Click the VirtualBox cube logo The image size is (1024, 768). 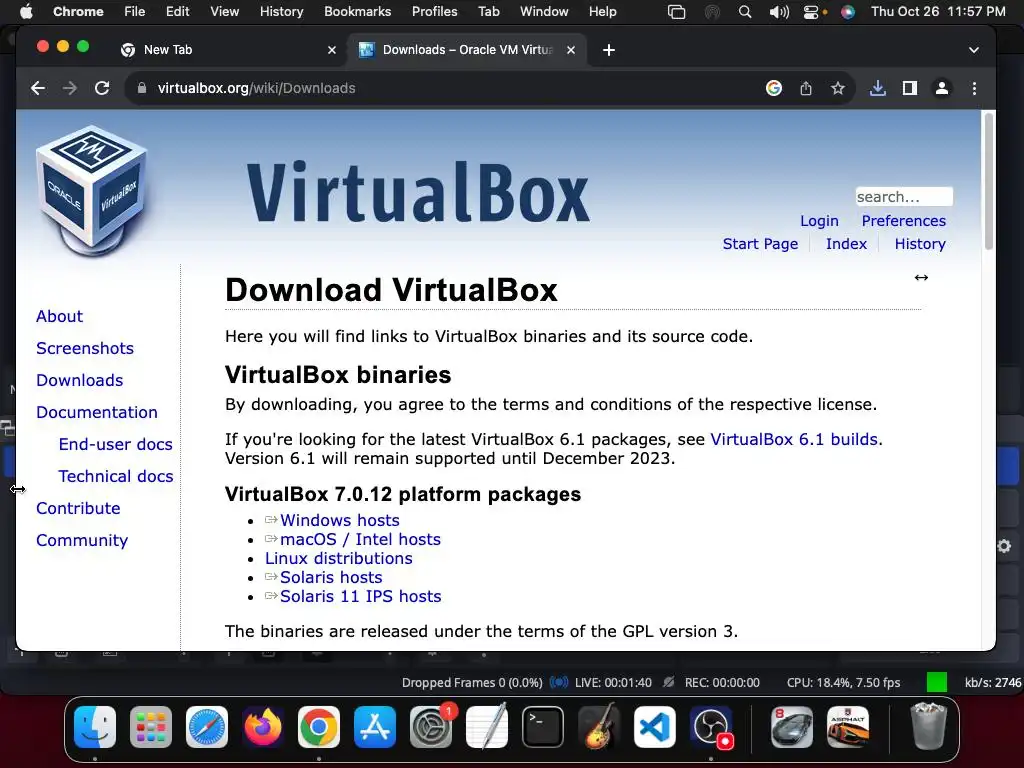click(x=91, y=189)
